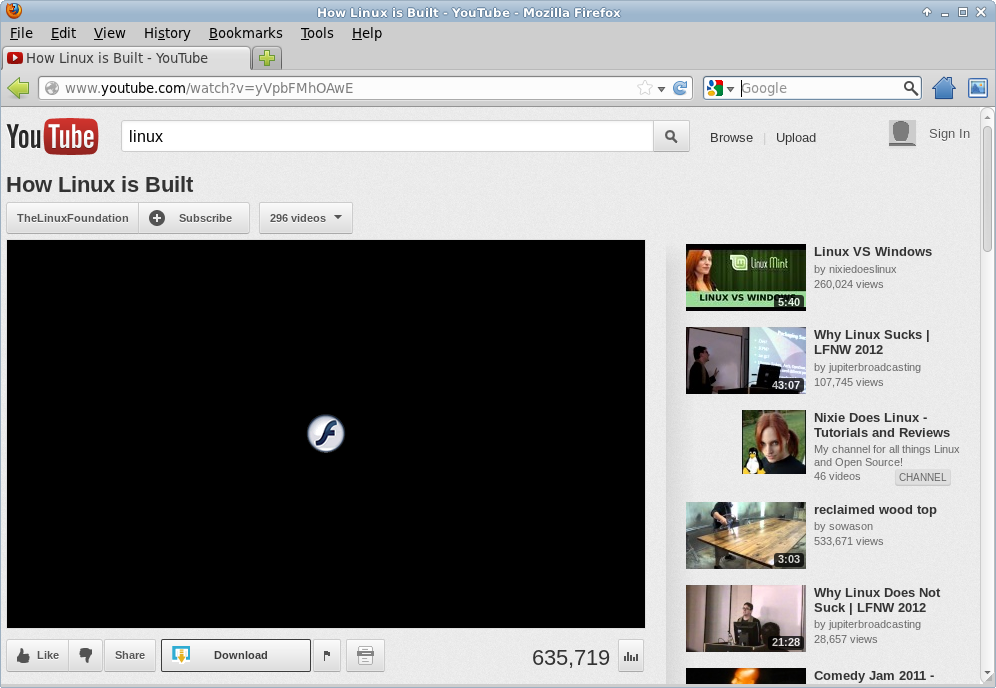This screenshot has width=996, height=688.
Task: Open Why Linux Sucks LFNW 2012 title
Action: tap(872, 342)
